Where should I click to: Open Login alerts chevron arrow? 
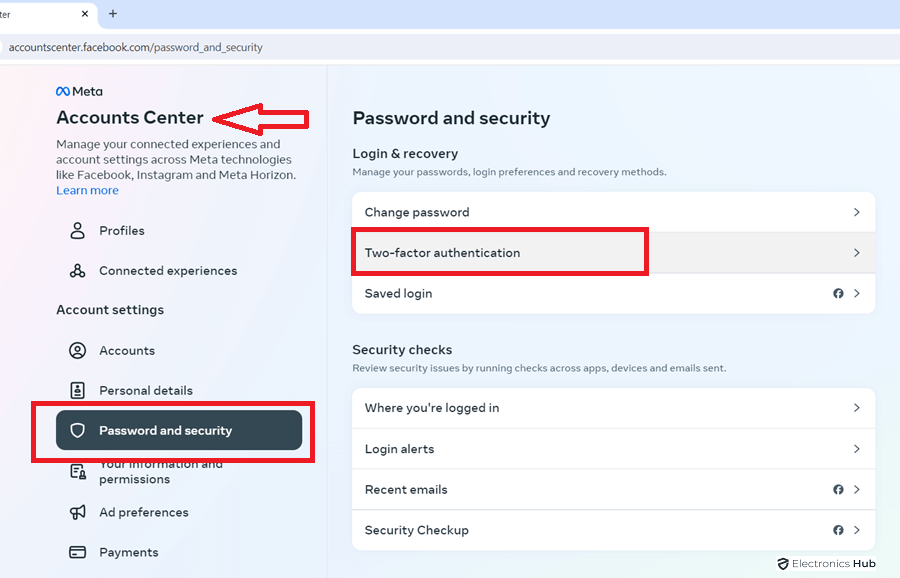click(x=857, y=449)
